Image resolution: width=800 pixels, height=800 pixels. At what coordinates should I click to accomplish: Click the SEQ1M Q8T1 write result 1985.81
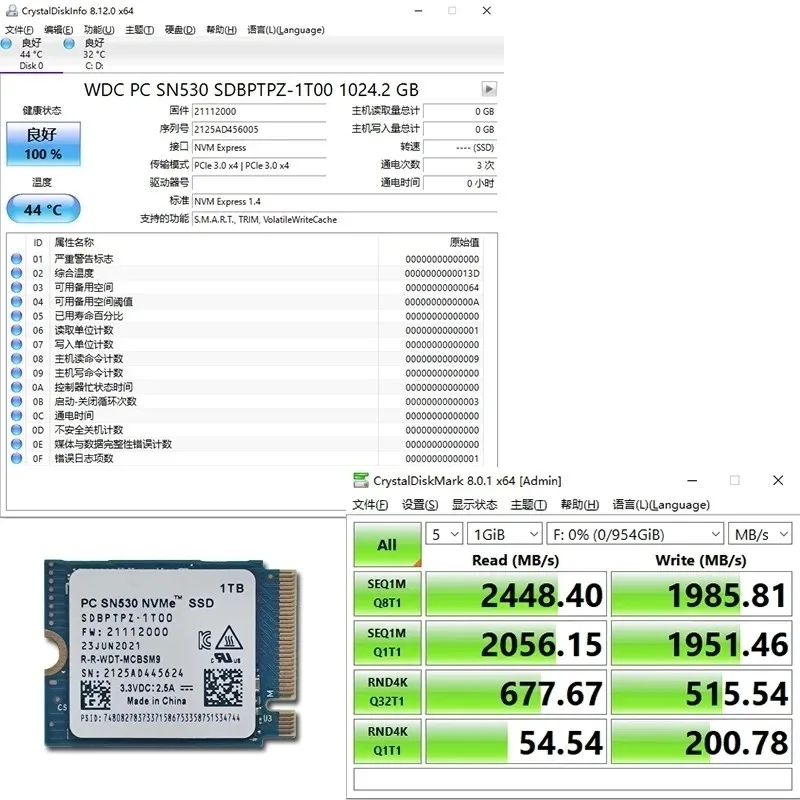pos(702,594)
